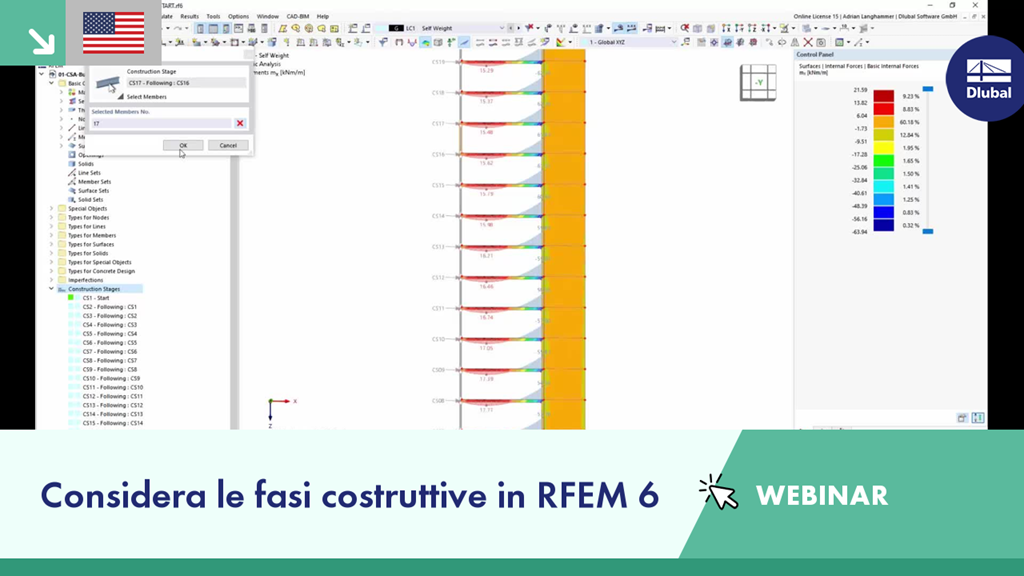The image size is (1024, 576).
Task: Go to next load case arrow
Action: 519,28
